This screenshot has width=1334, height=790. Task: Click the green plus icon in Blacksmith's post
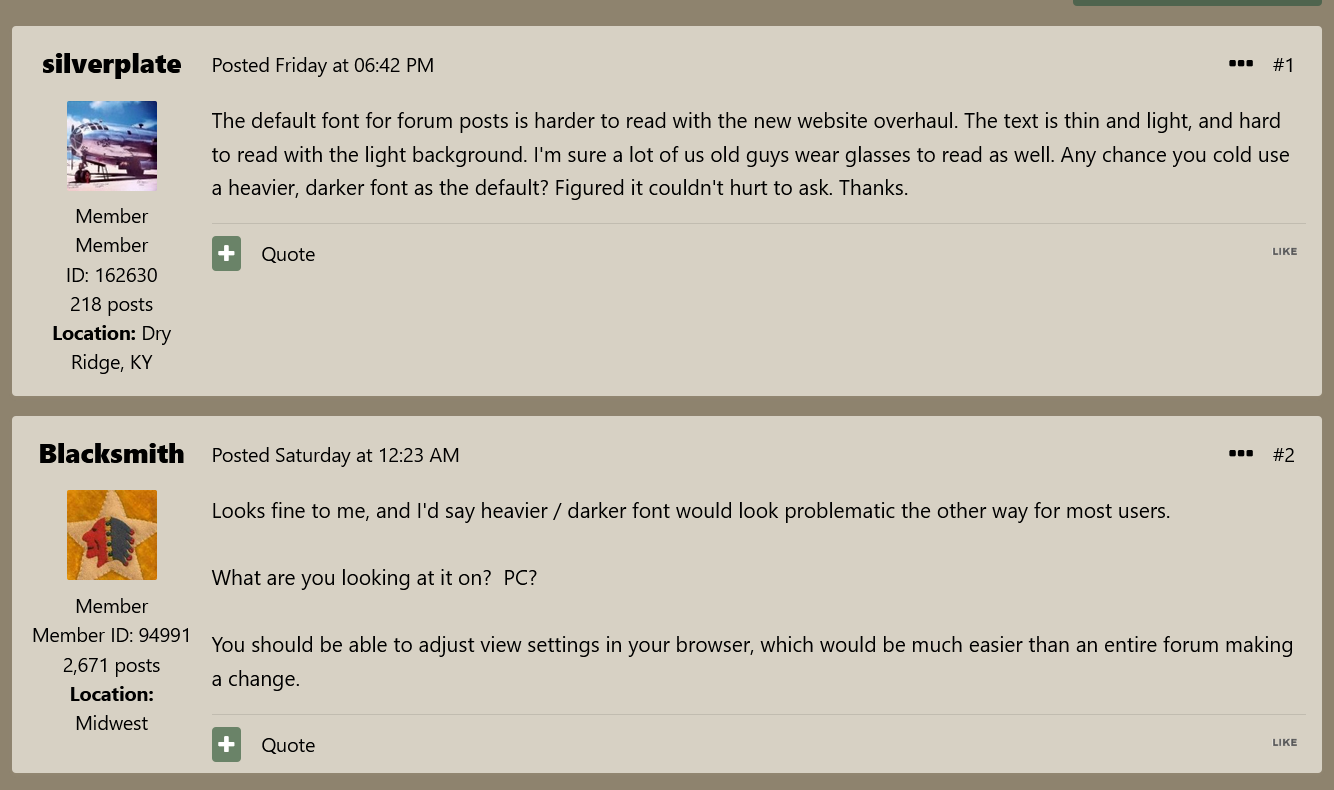[x=226, y=745]
